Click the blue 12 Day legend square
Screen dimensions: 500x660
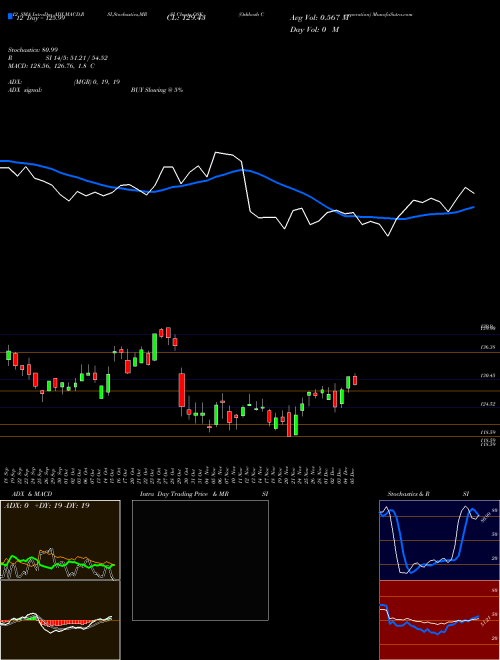[x=10, y=16]
